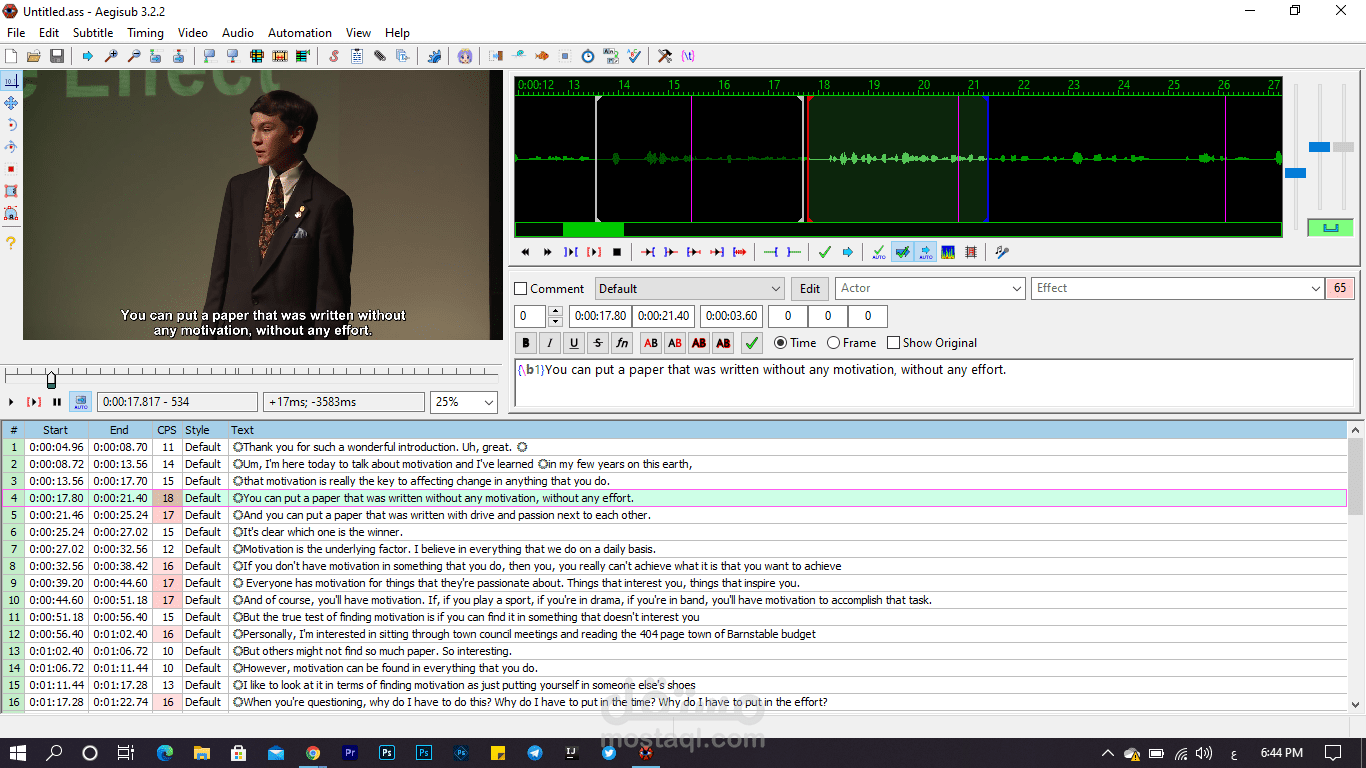This screenshot has width=1366, height=768.
Task: Open the Video menu
Action: click(193, 33)
